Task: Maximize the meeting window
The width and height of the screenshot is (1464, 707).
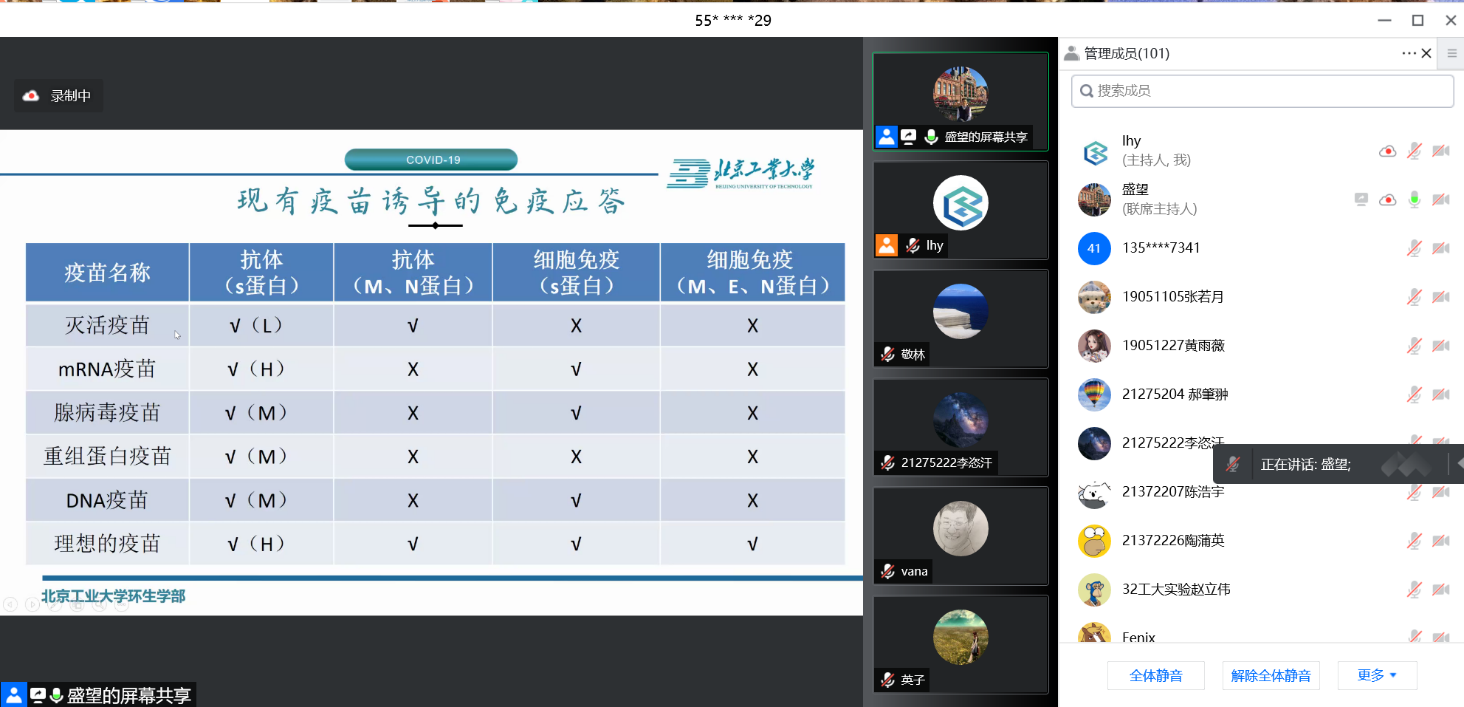Action: [1417, 20]
